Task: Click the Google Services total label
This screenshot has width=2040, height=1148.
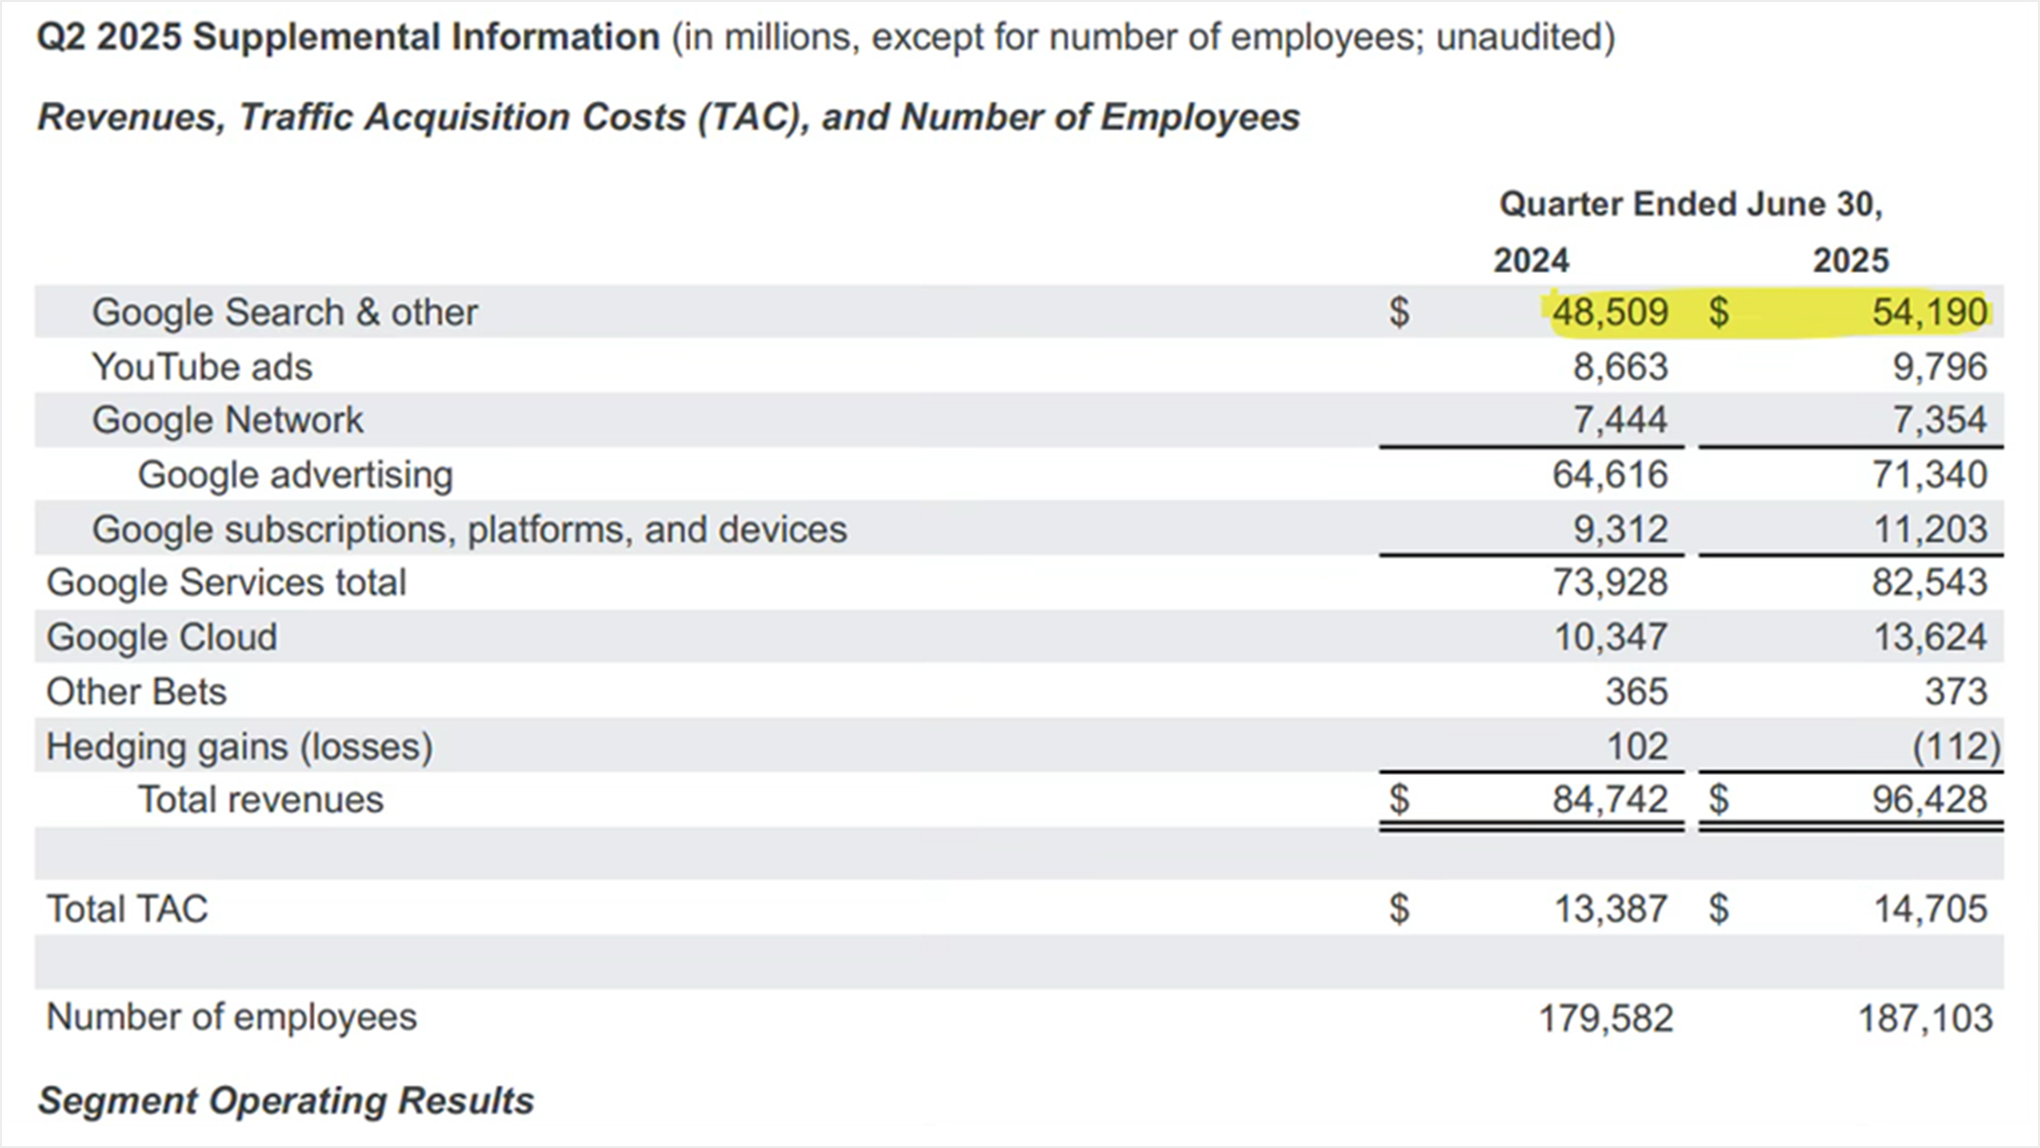Action: (x=226, y=582)
